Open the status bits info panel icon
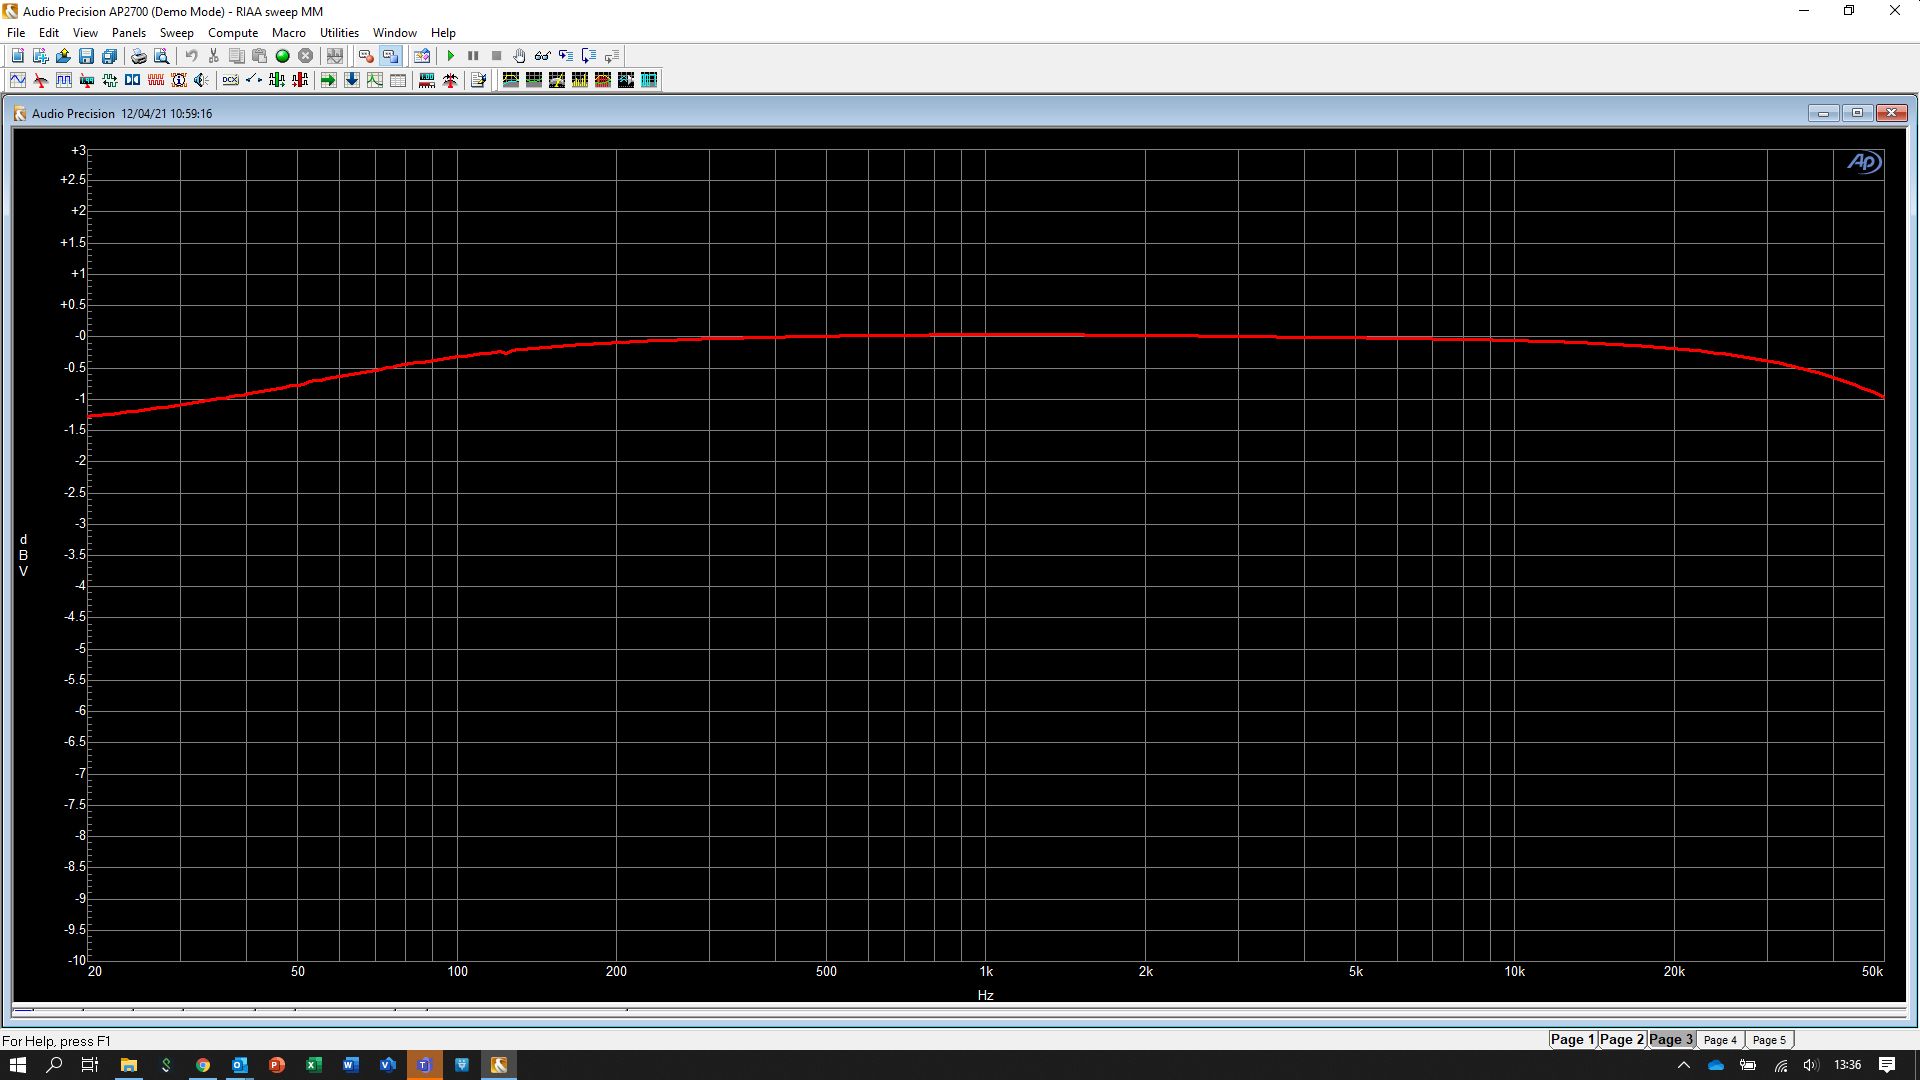 coord(178,80)
